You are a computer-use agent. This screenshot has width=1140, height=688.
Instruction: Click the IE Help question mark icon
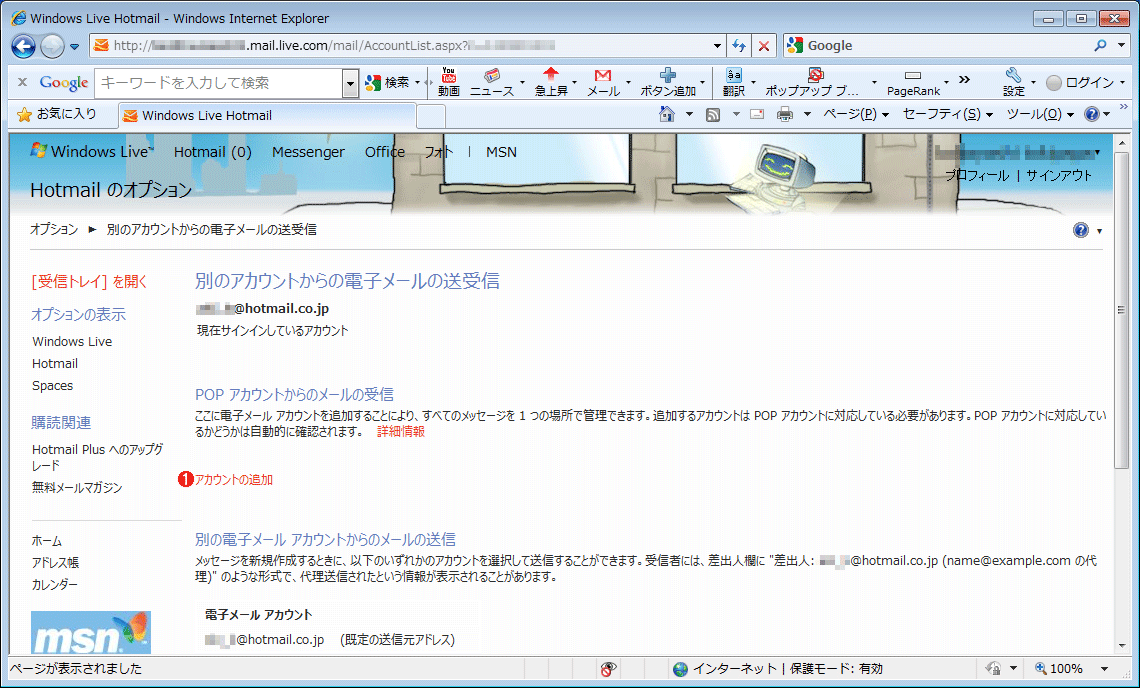coord(1091,114)
